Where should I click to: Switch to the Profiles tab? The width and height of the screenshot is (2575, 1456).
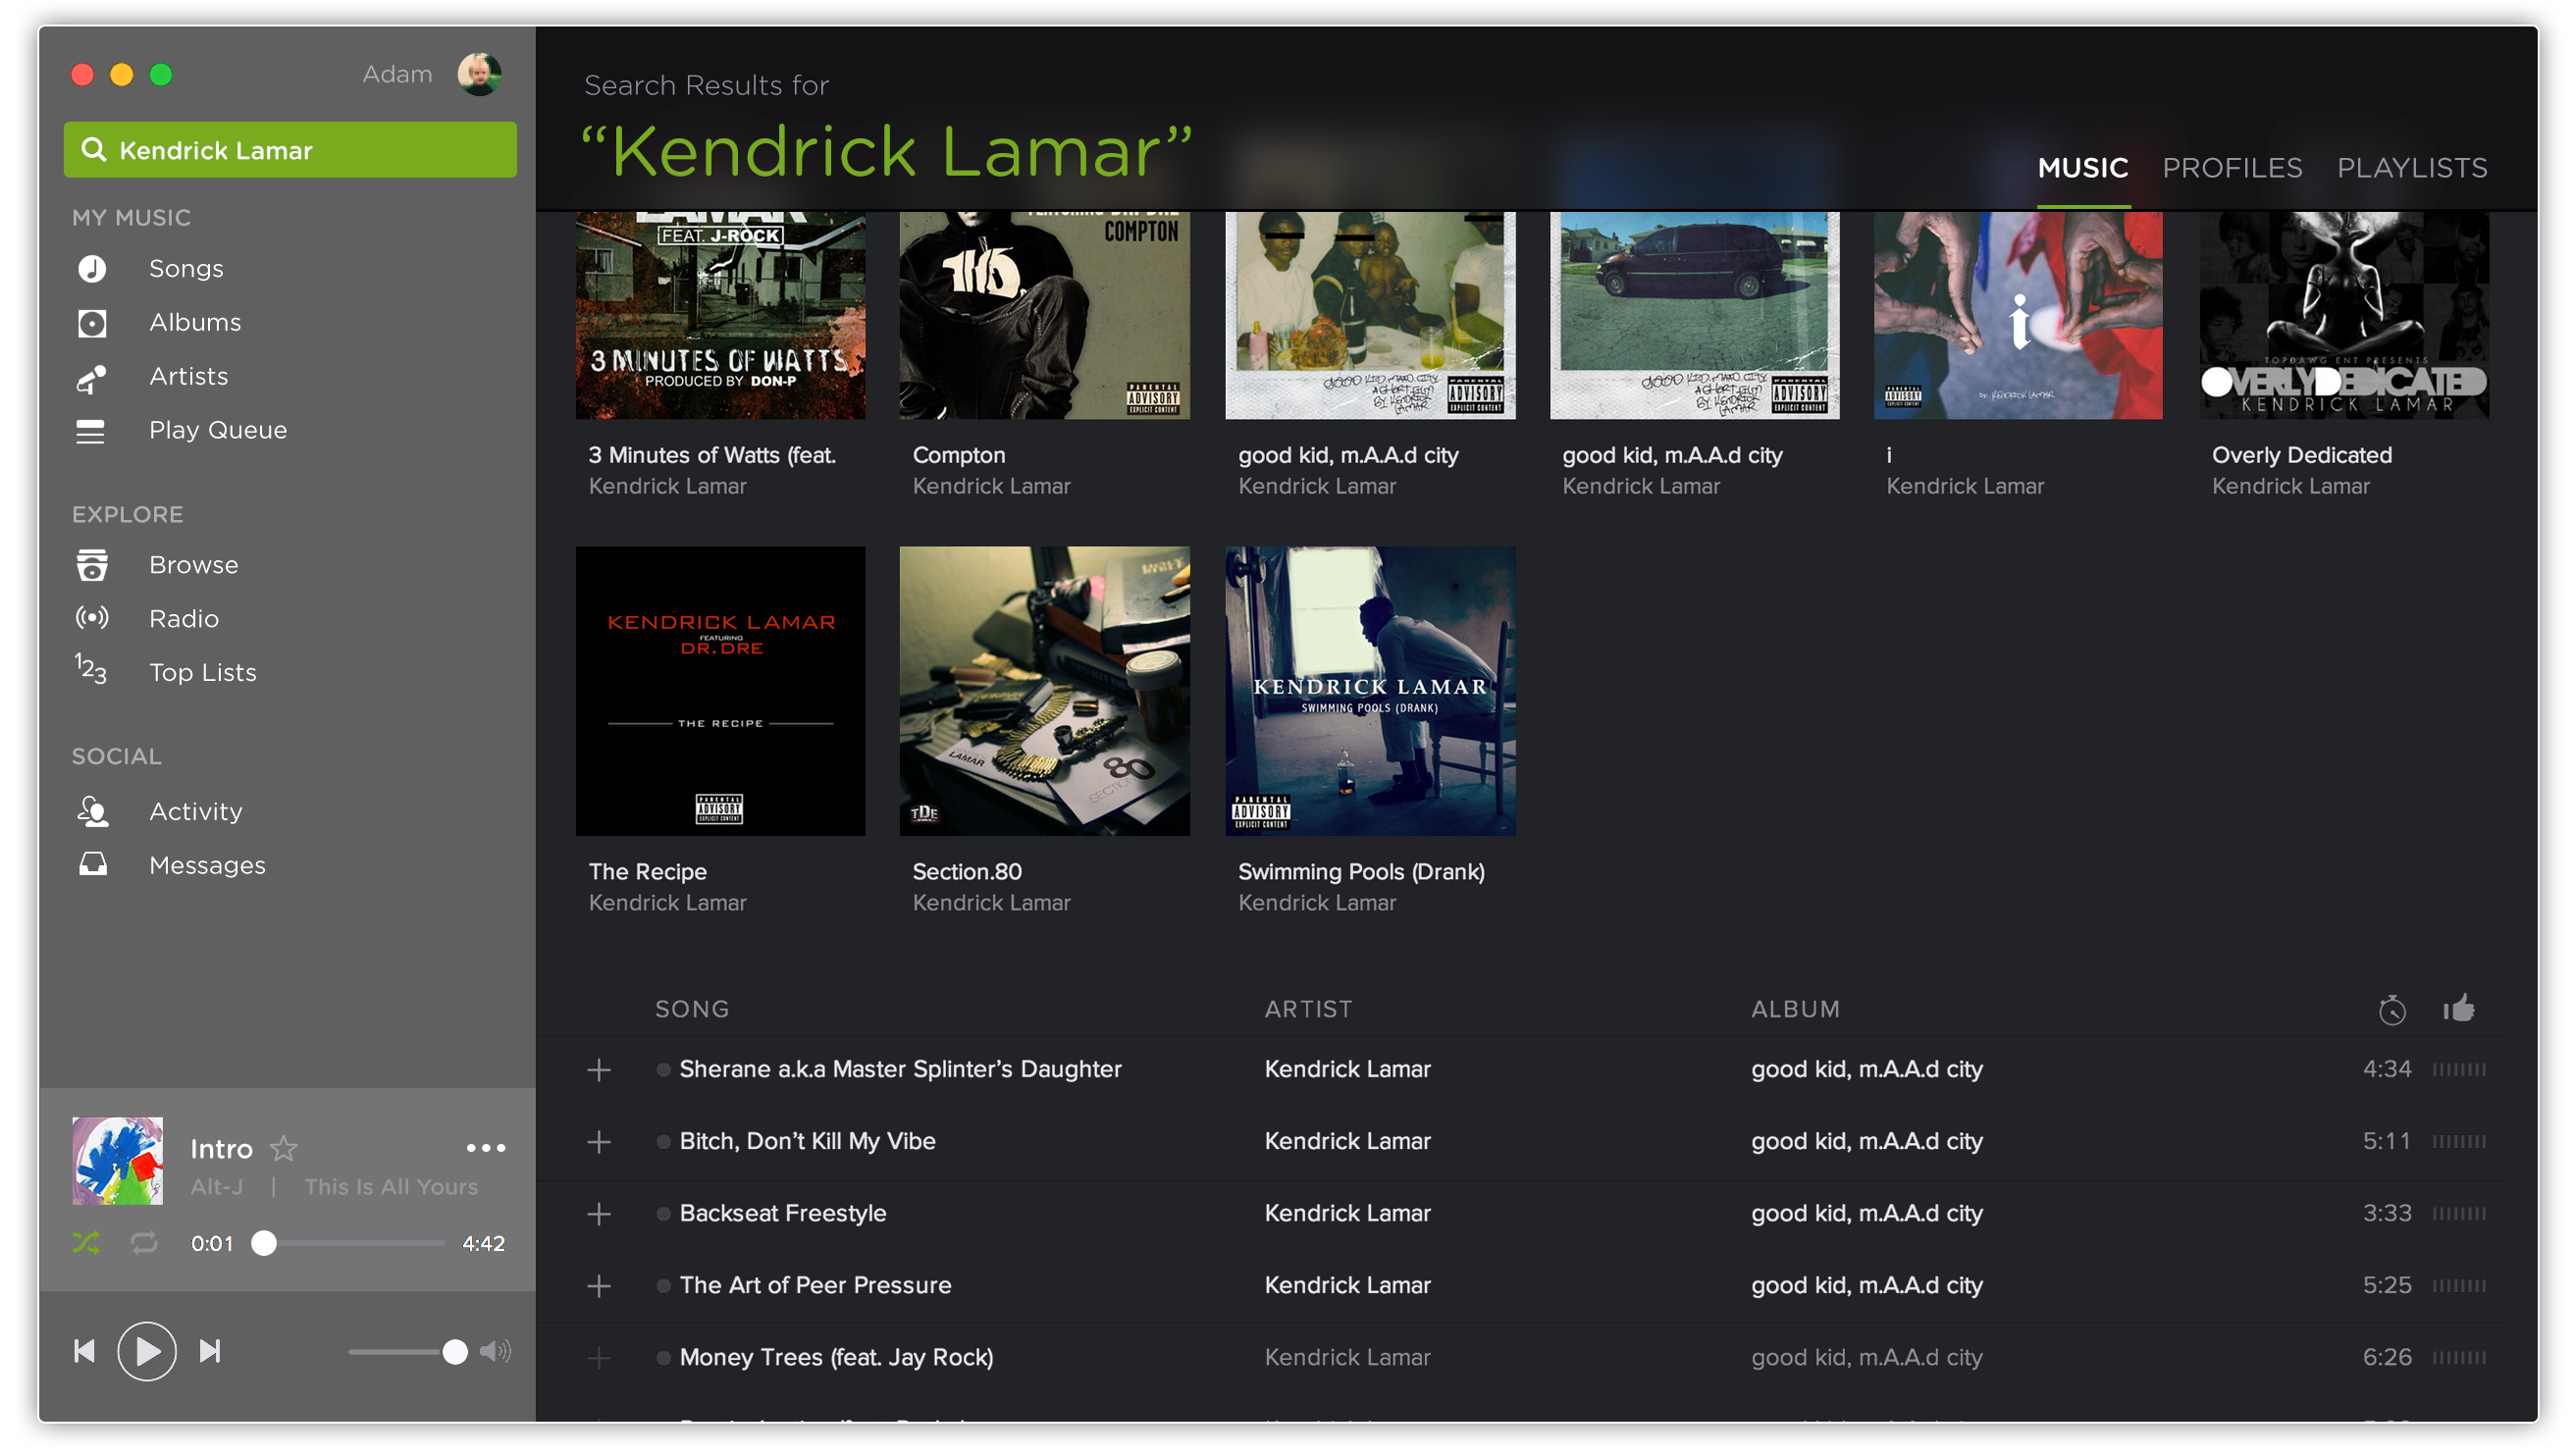tap(2232, 168)
